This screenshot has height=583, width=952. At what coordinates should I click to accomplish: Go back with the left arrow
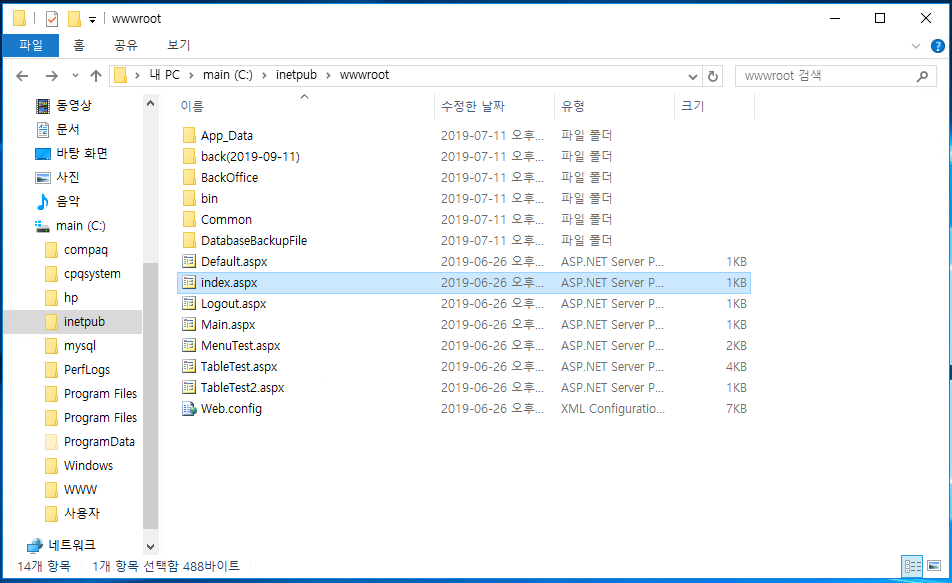pos(22,76)
